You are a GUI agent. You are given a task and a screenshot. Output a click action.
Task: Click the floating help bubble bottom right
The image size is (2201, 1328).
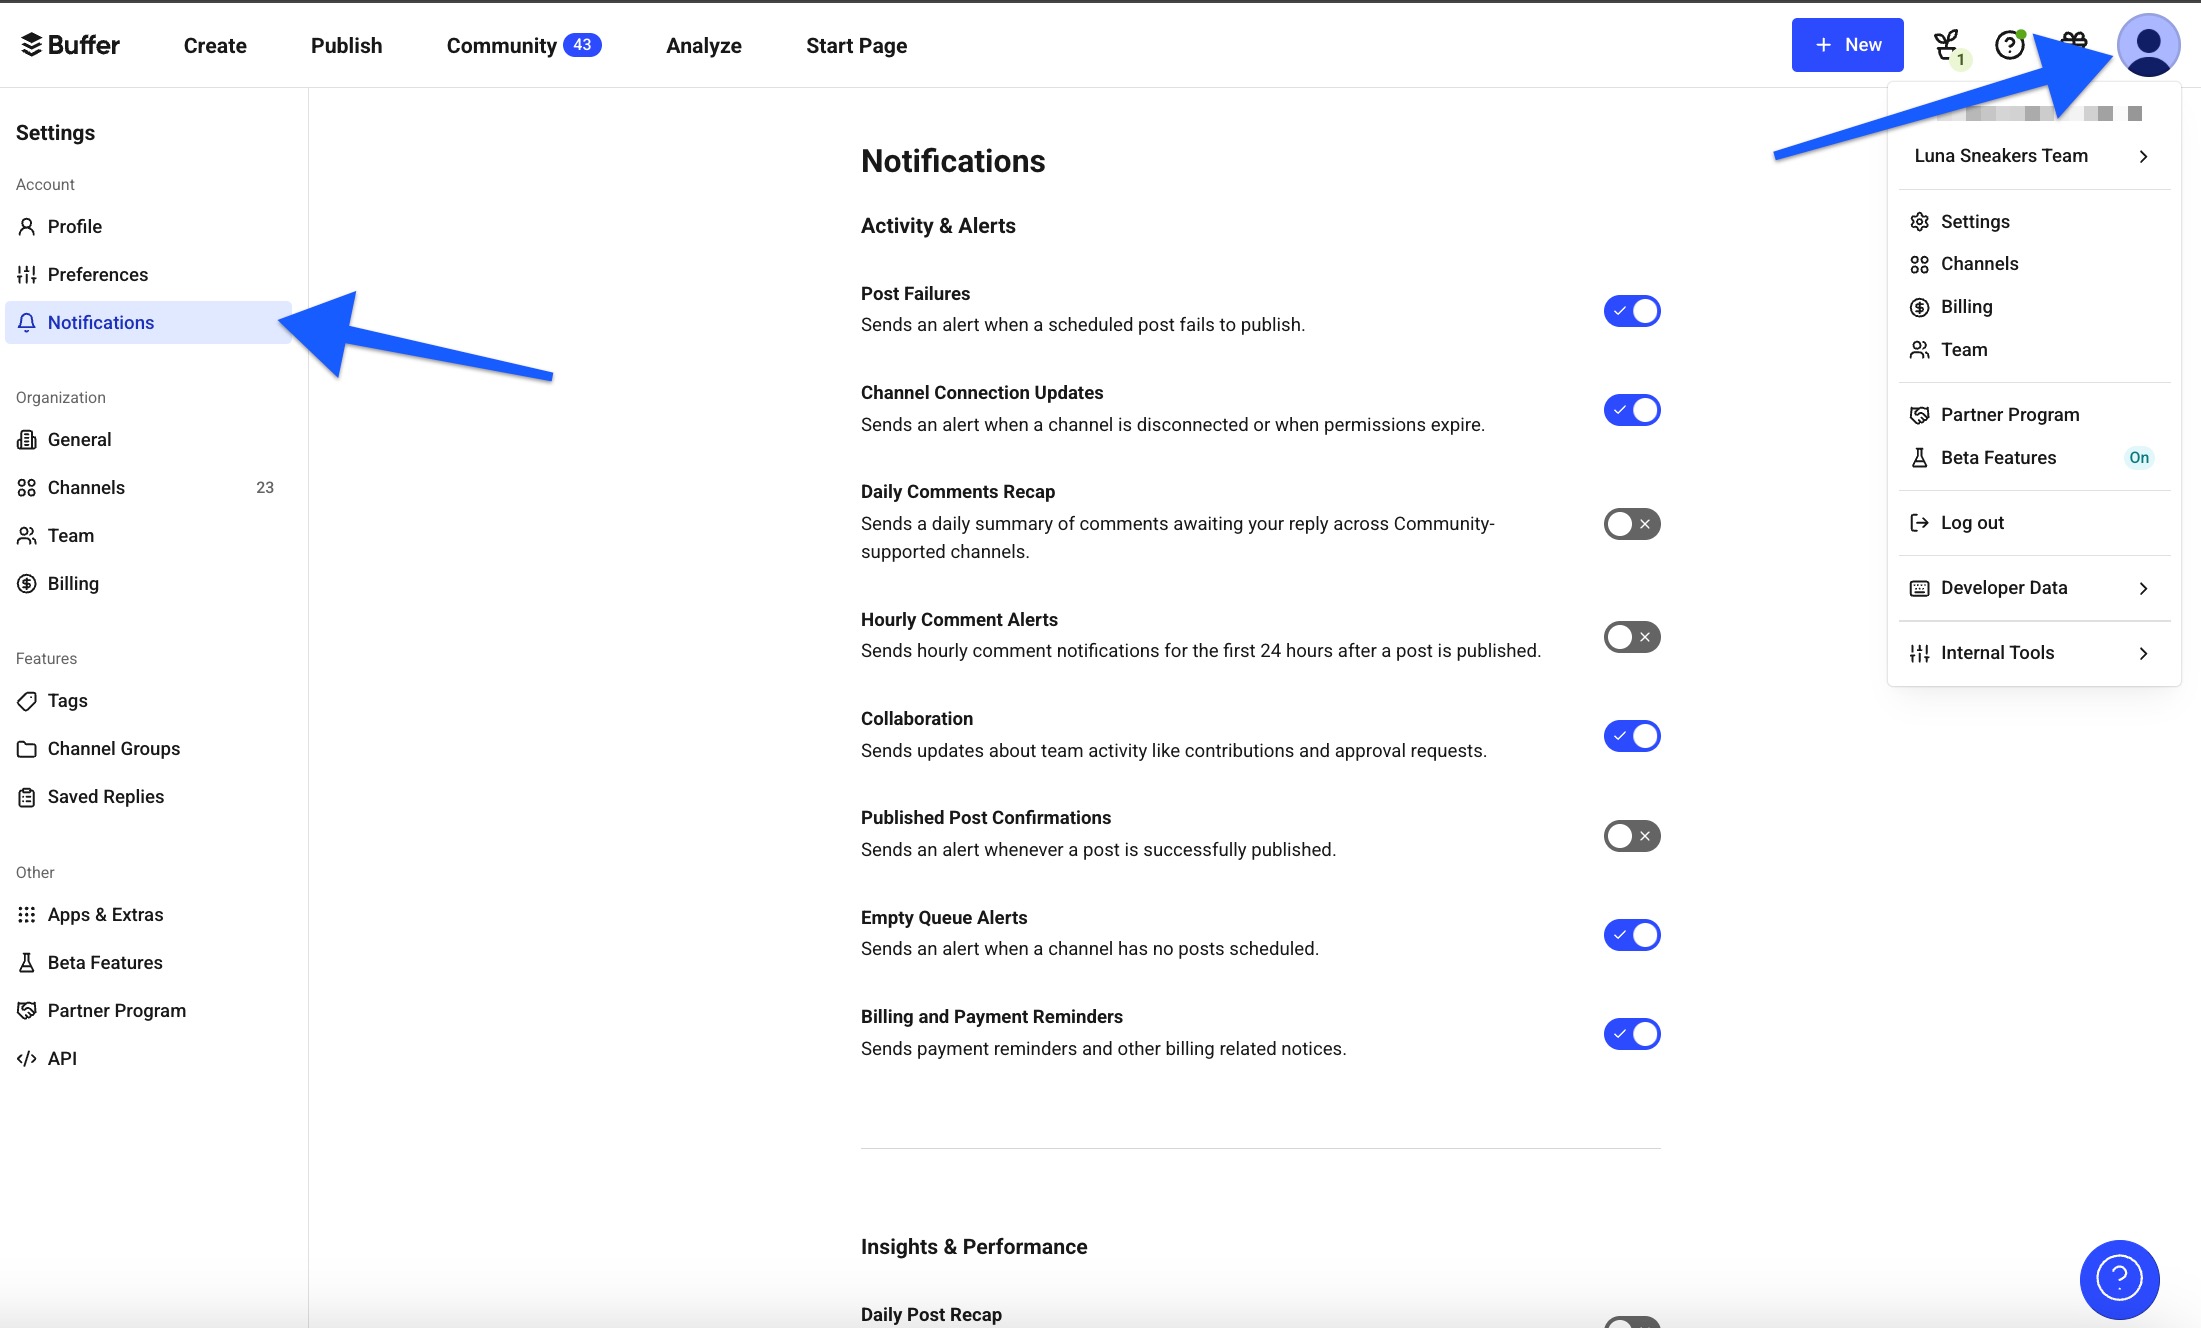click(x=2120, y=1280)
